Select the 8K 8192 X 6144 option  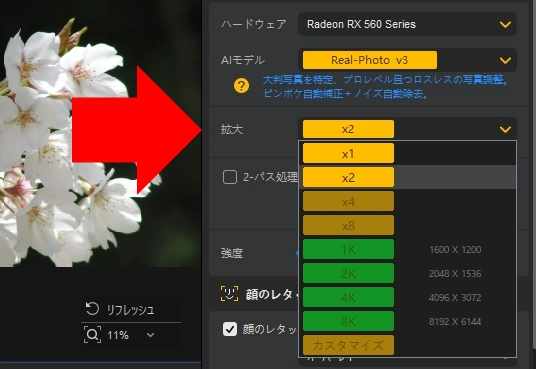tap(407, 321)
